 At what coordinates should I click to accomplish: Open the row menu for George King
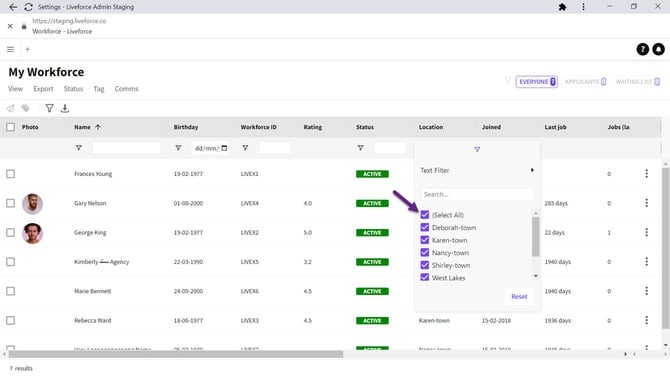coord(646,232)
